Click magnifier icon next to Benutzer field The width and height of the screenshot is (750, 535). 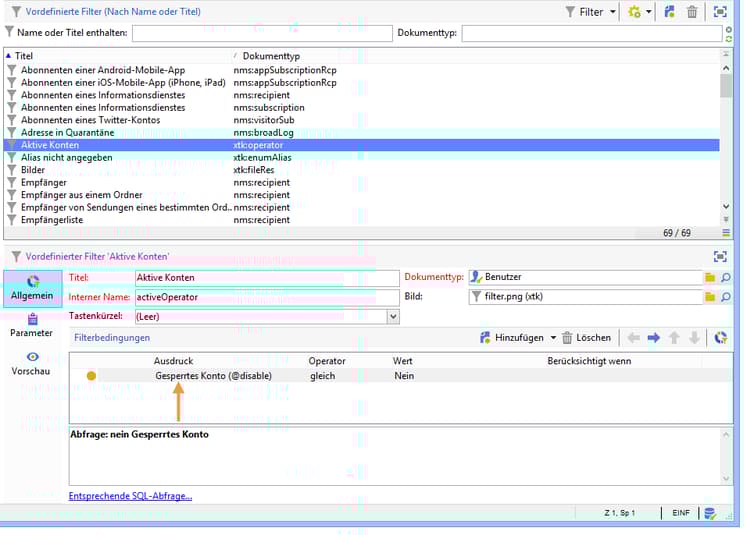[726, 277]
